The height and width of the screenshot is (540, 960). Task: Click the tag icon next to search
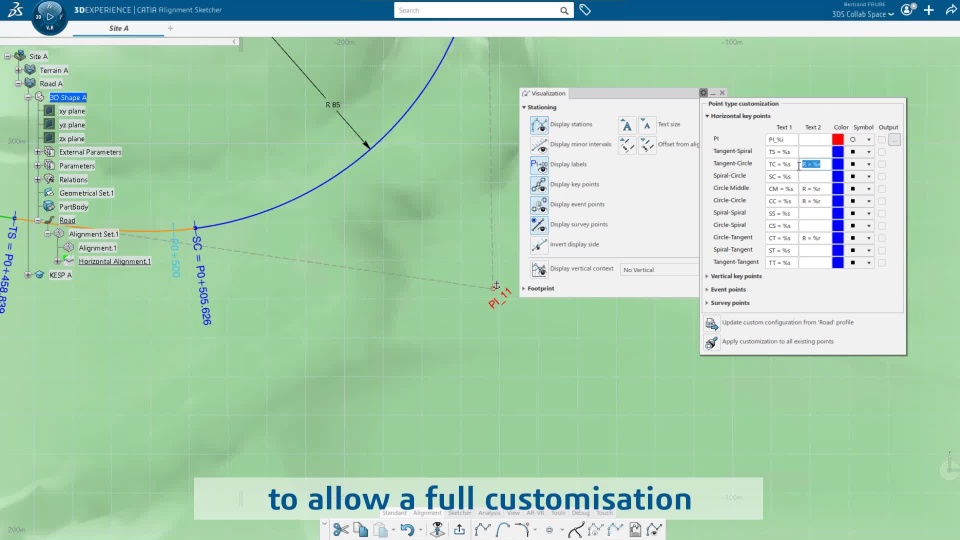coord(585,10)
